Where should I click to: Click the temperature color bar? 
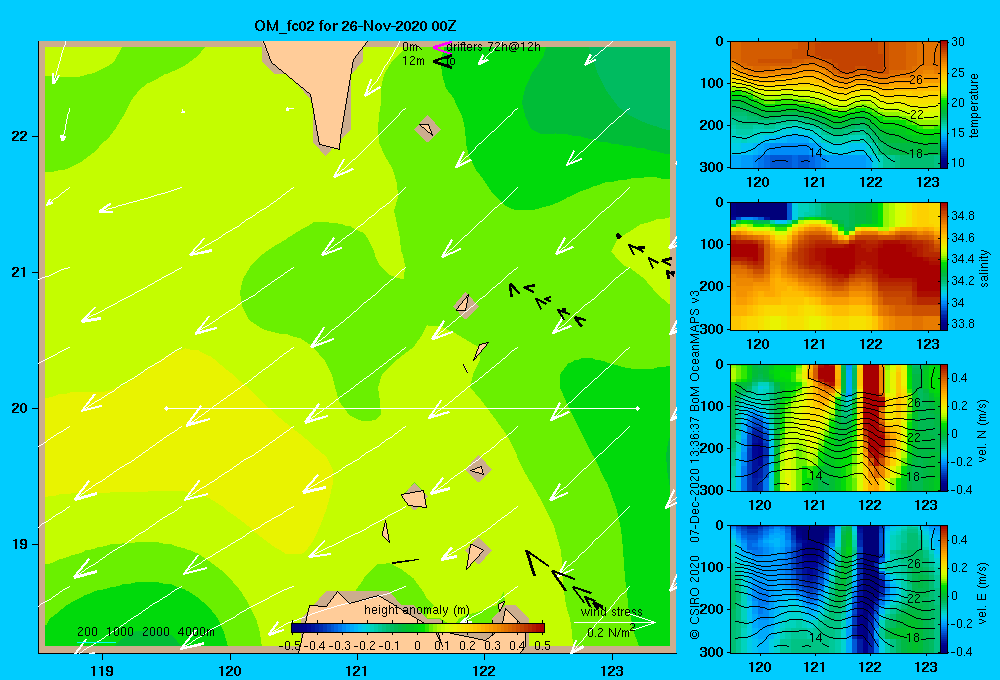tap(943, 105)
